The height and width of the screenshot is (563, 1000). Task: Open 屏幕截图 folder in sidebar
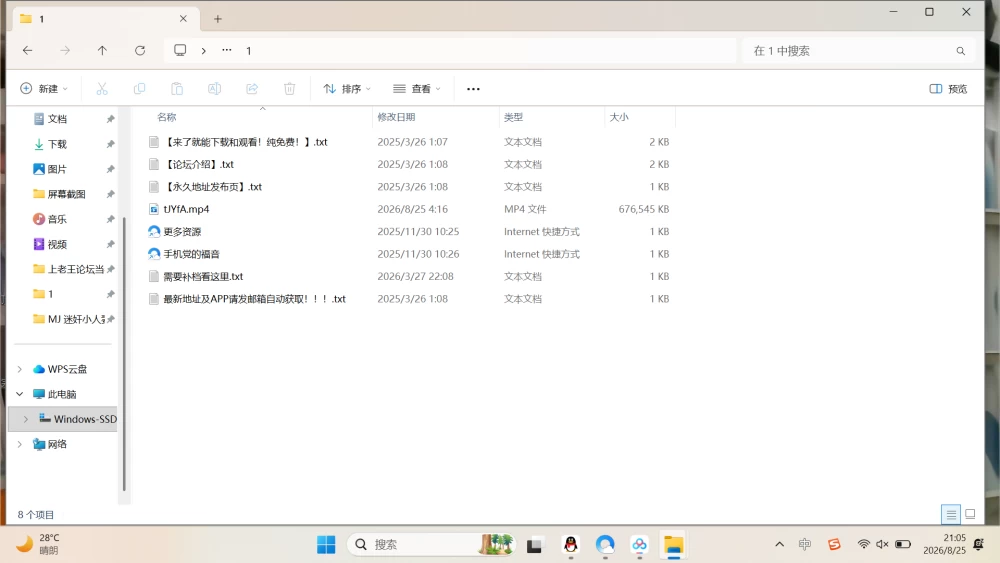click(x=64, y=194)
